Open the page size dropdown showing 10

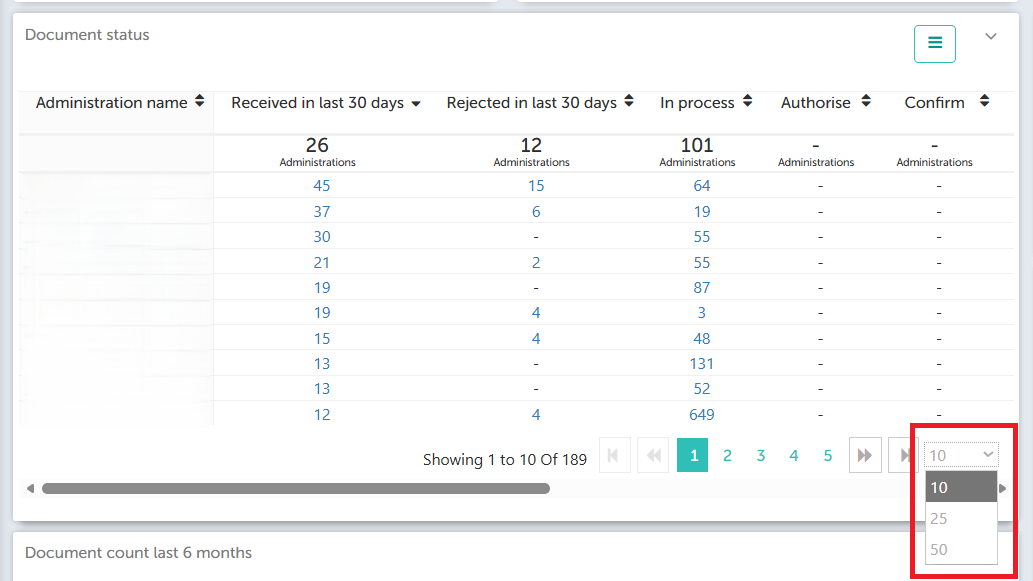[961, 456]
